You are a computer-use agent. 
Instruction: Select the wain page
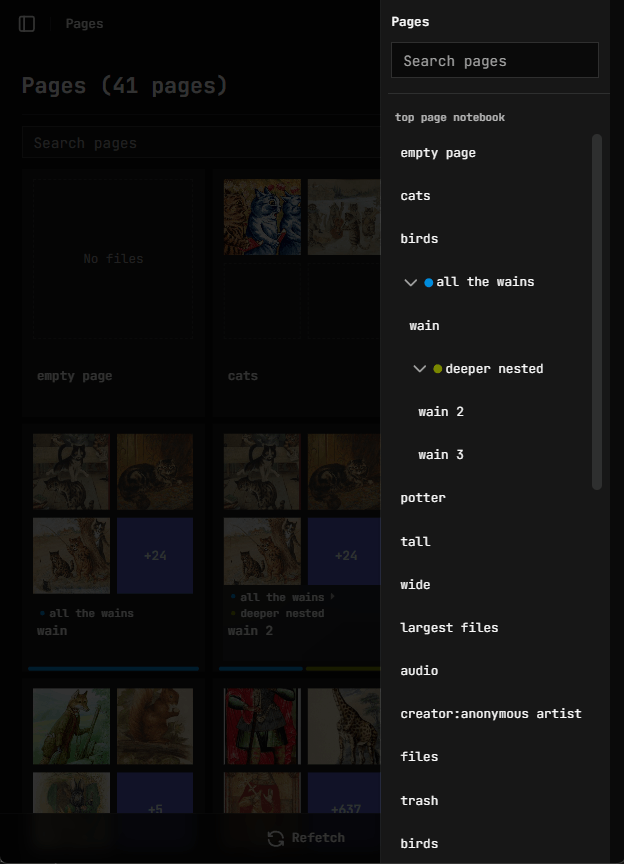coord(424,326)
